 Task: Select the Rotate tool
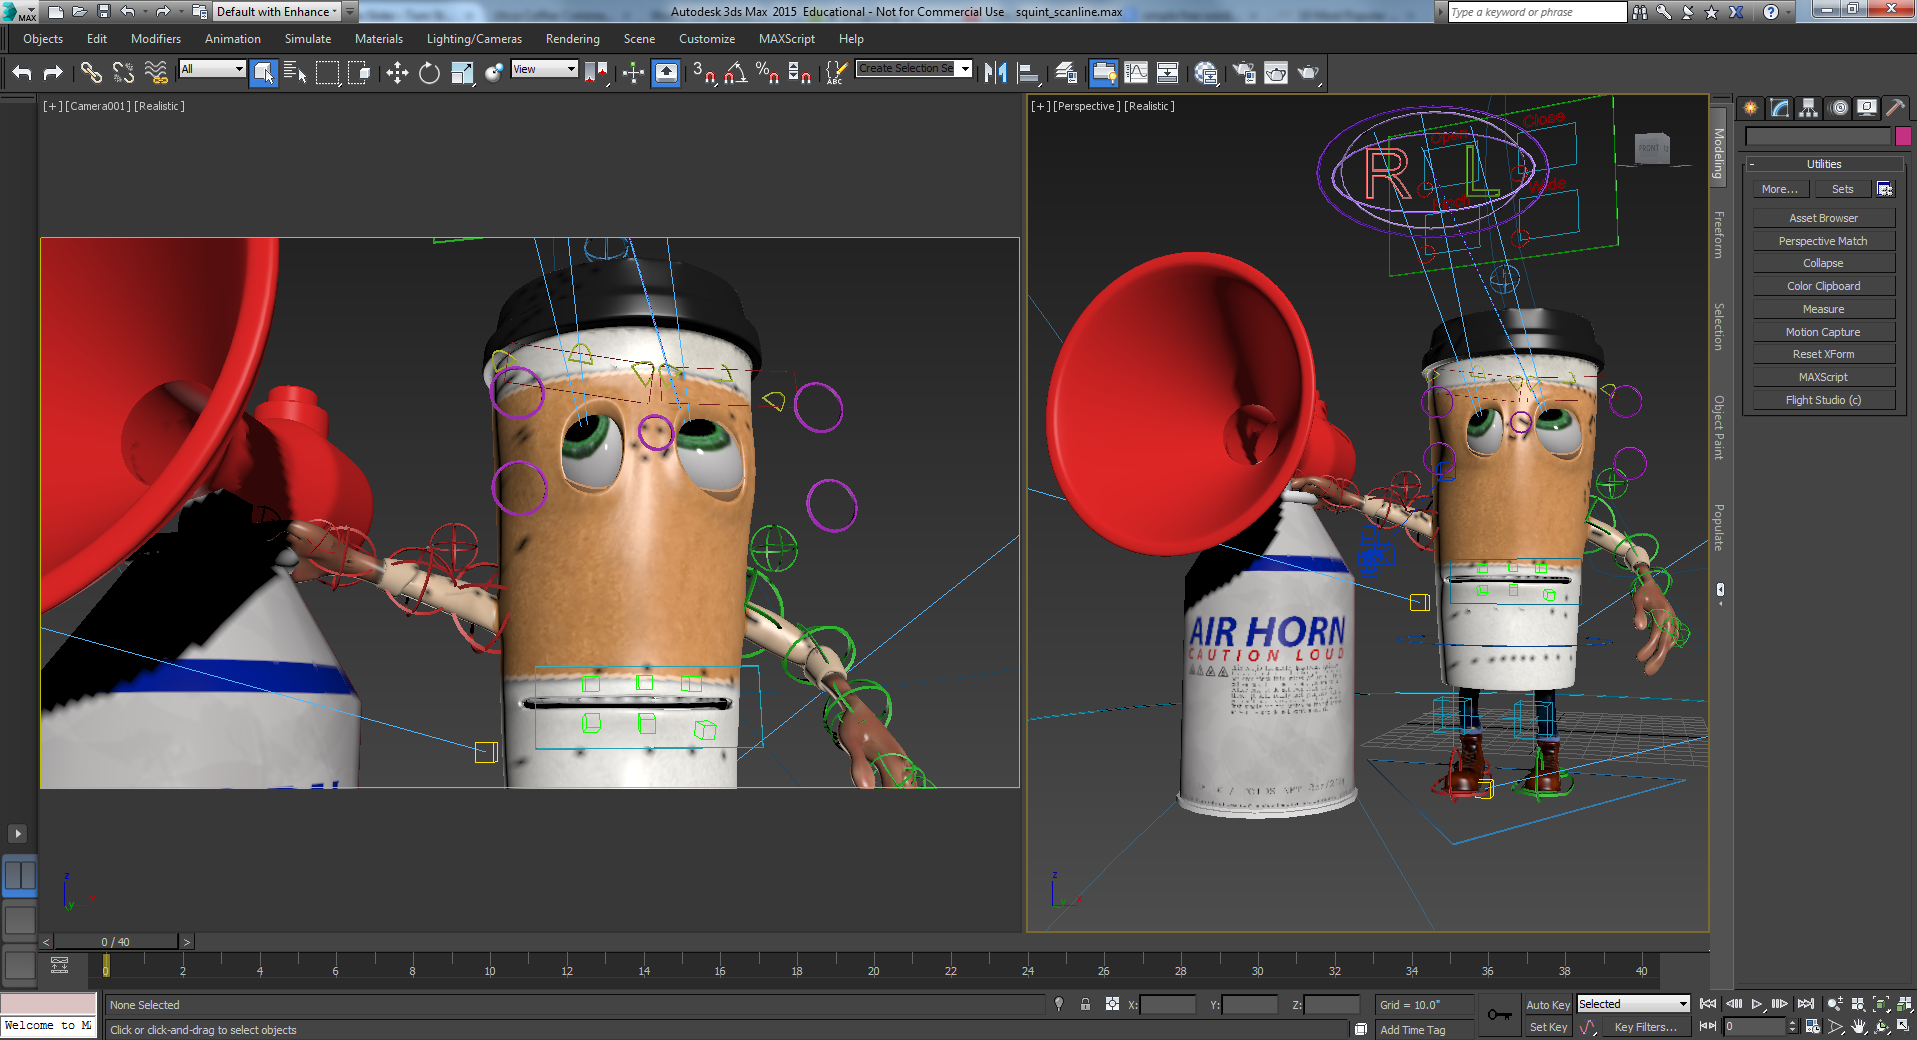pos(429,72)
